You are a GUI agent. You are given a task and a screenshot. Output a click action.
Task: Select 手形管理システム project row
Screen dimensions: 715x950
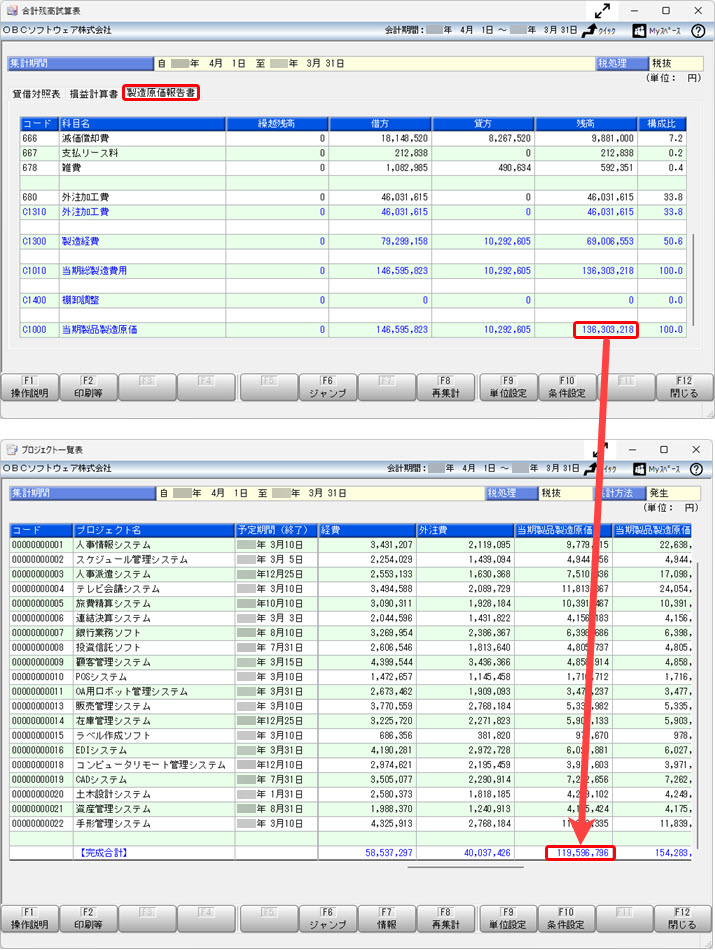pos(351,823)
